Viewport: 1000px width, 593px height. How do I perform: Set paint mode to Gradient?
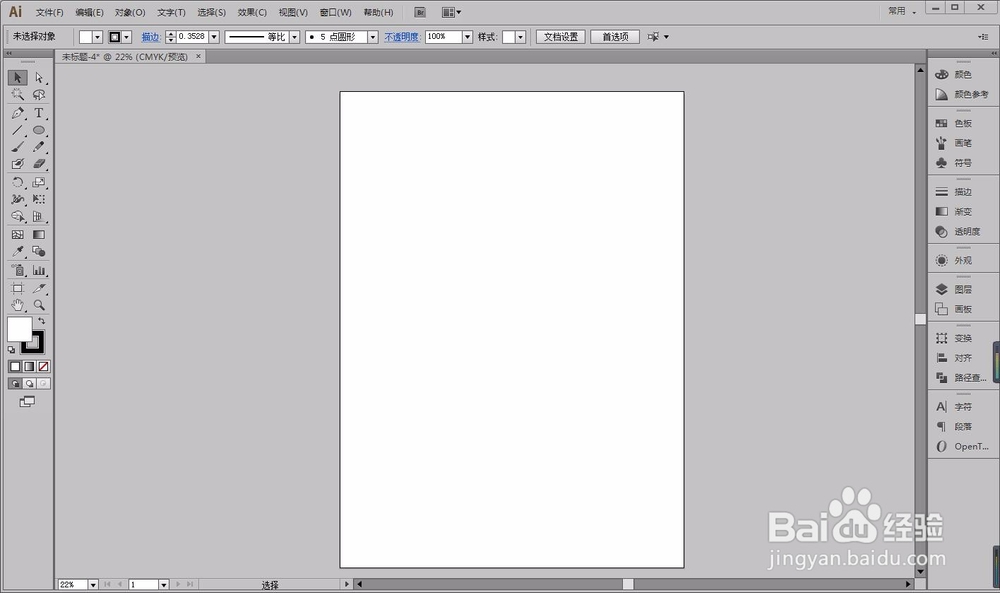click(x=29, y=367)
